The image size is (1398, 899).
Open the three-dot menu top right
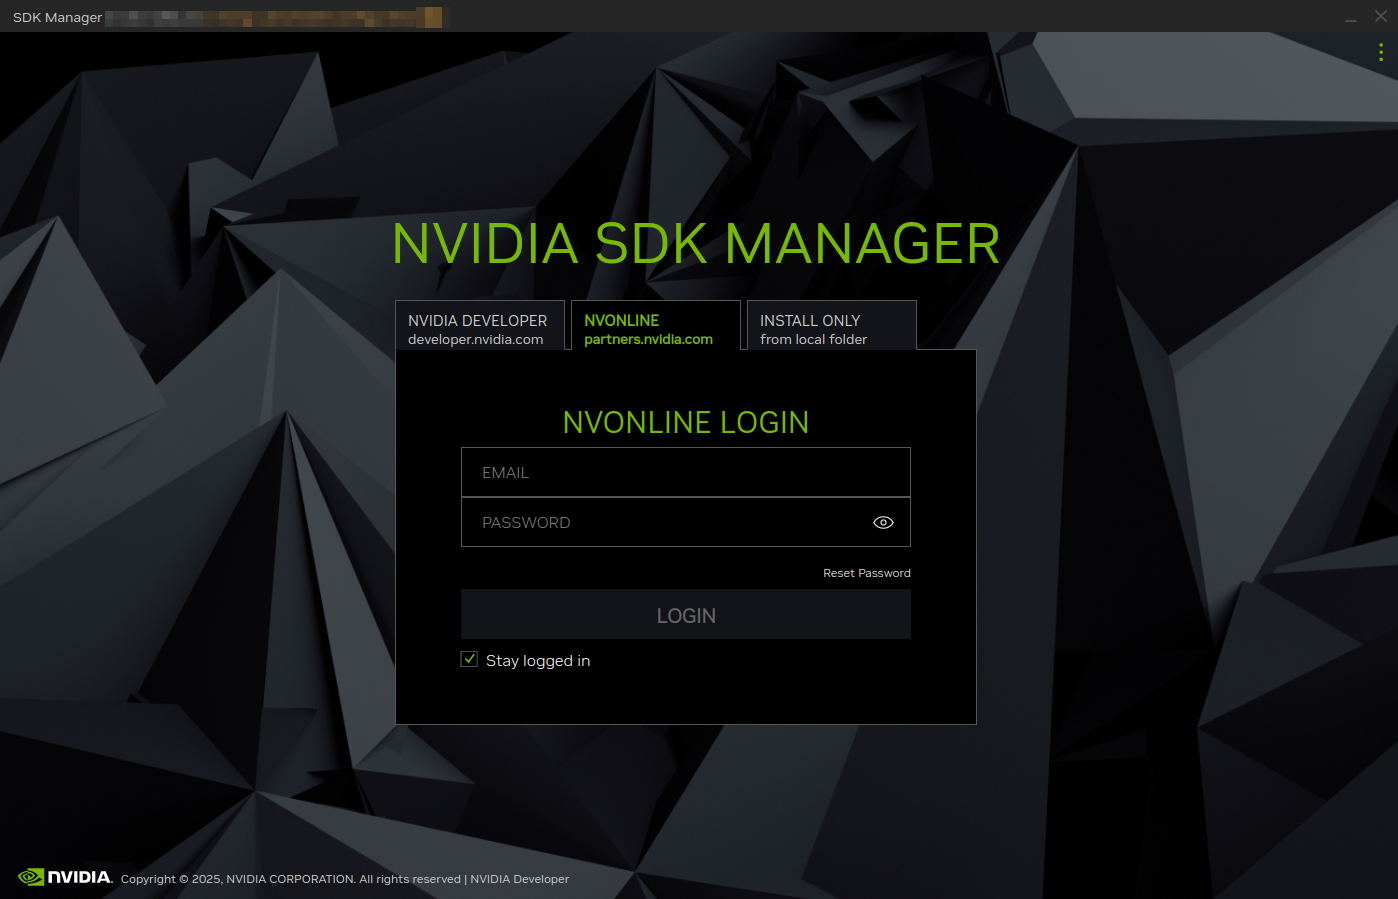1381,52
